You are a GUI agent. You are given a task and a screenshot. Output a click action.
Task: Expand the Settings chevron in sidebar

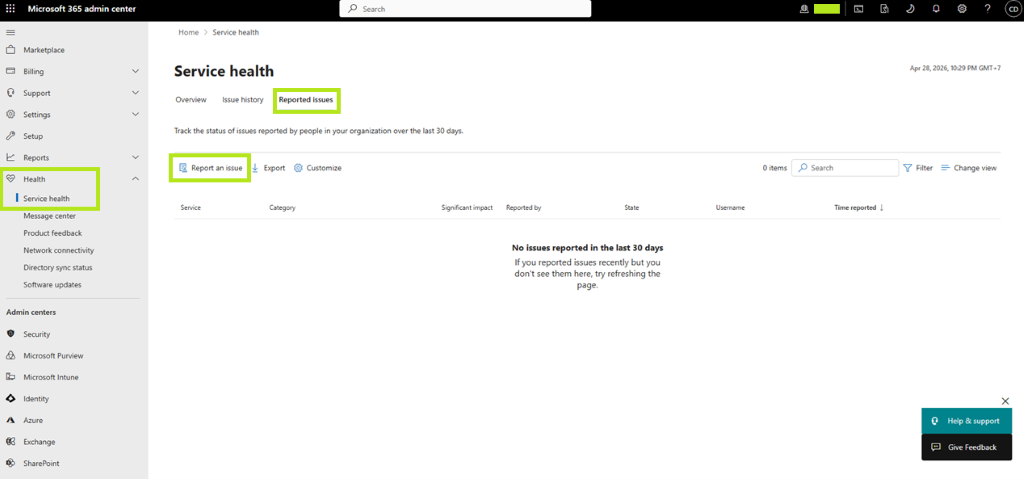pos(136,114)
